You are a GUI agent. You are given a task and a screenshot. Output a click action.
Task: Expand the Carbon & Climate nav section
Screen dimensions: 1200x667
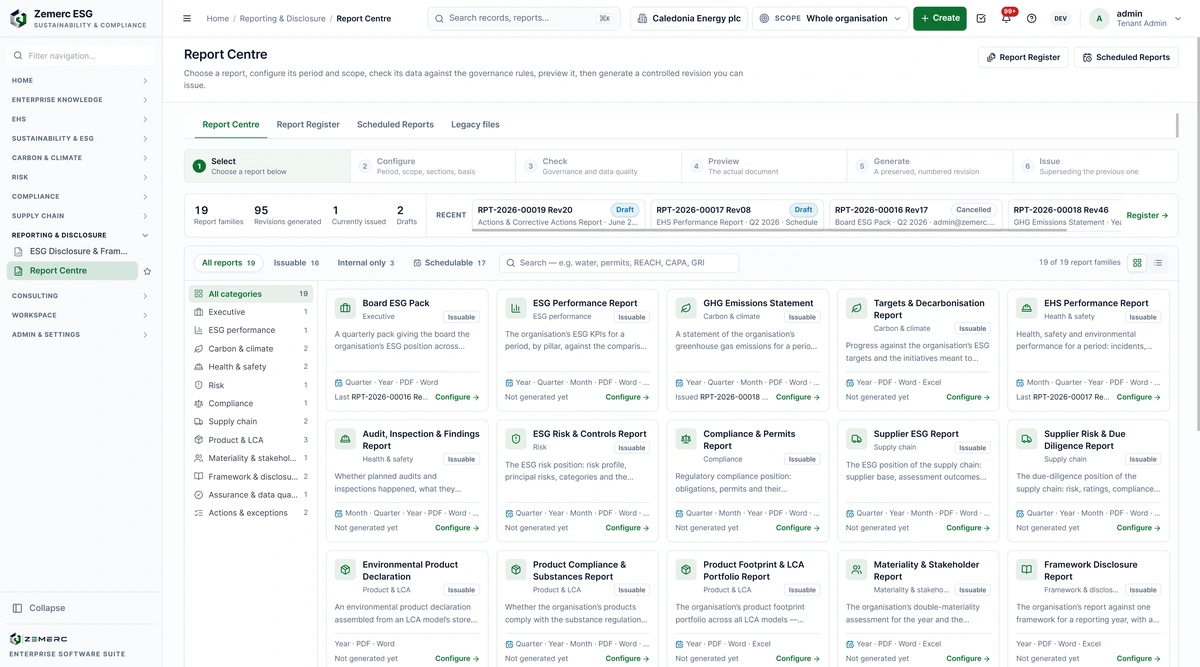(80, 158)
